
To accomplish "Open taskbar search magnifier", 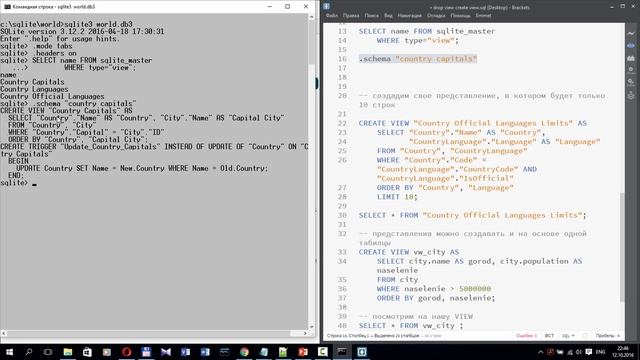I will [29, 352].
